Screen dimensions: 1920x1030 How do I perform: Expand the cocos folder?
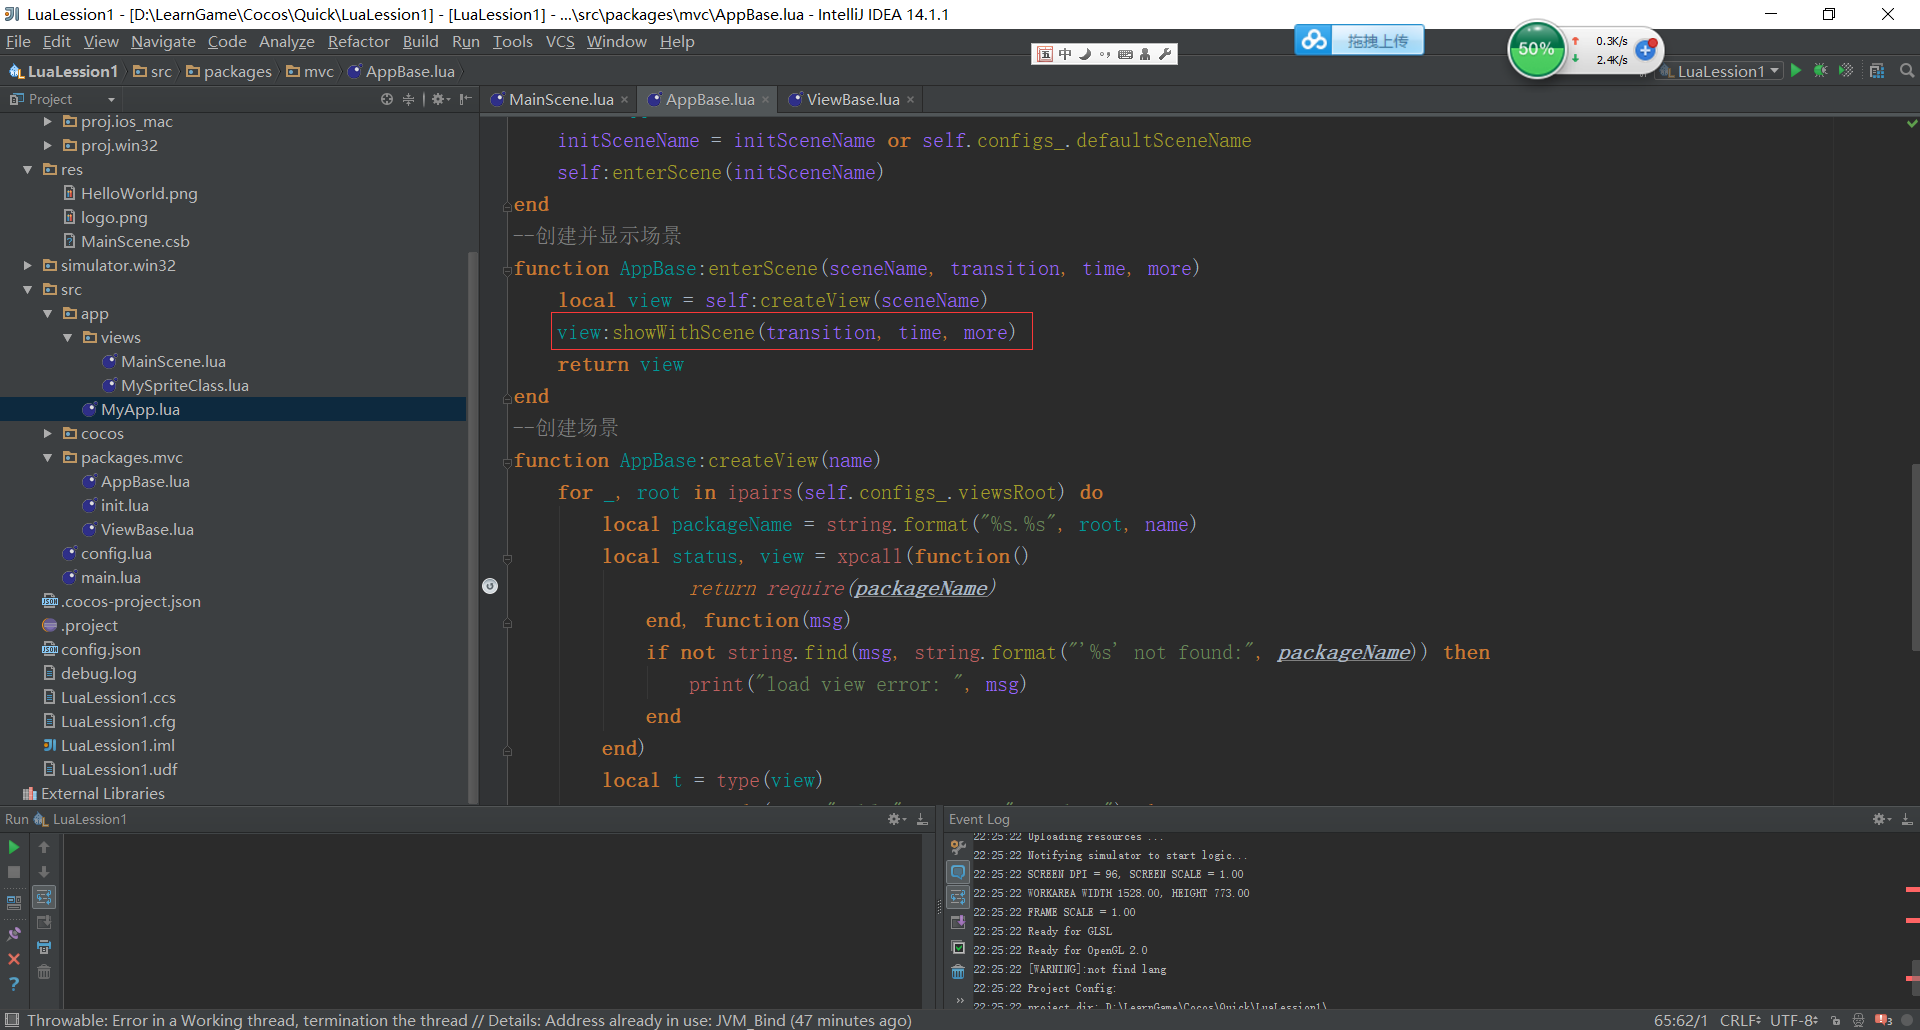(47, 433)
